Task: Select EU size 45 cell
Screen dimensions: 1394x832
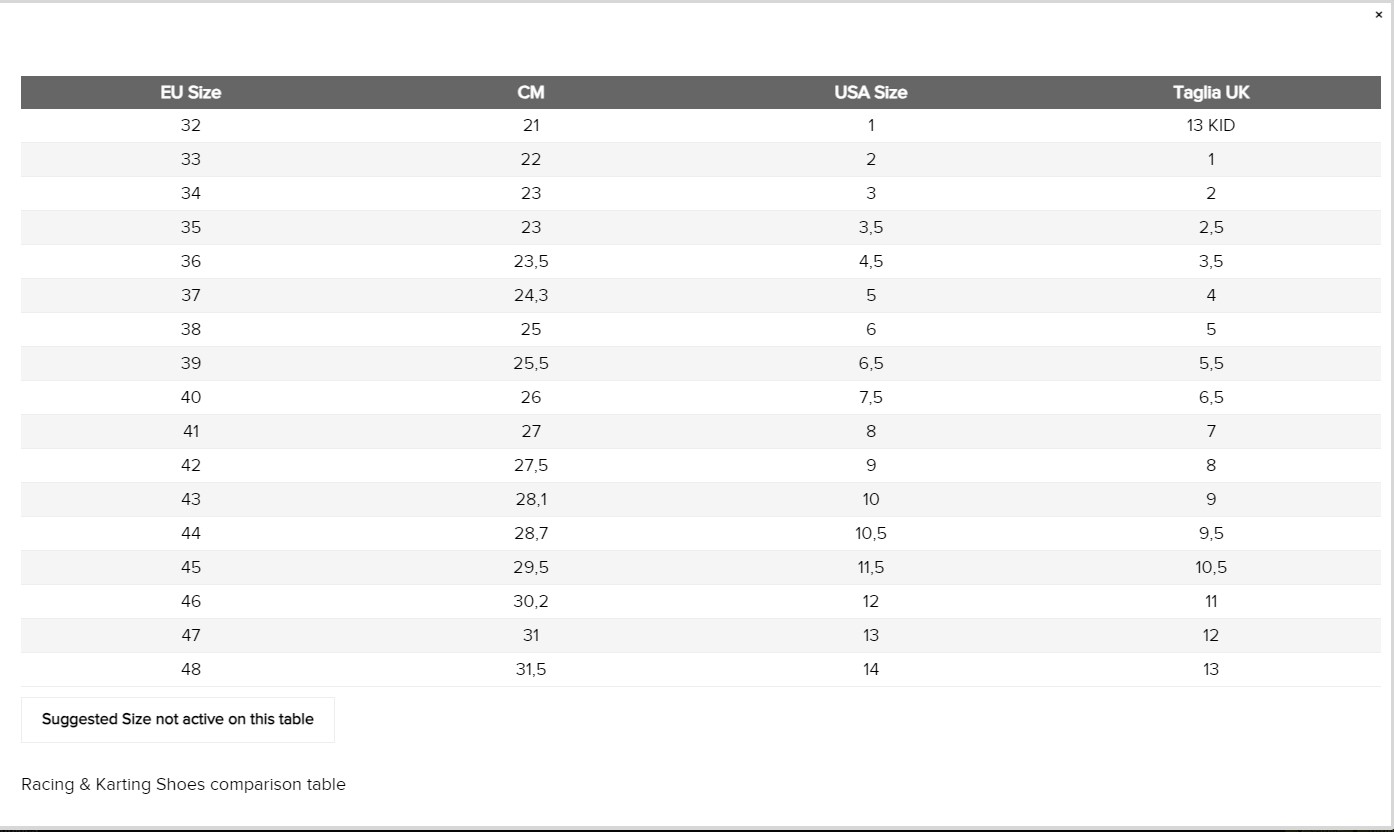Action: click(191, 568)
